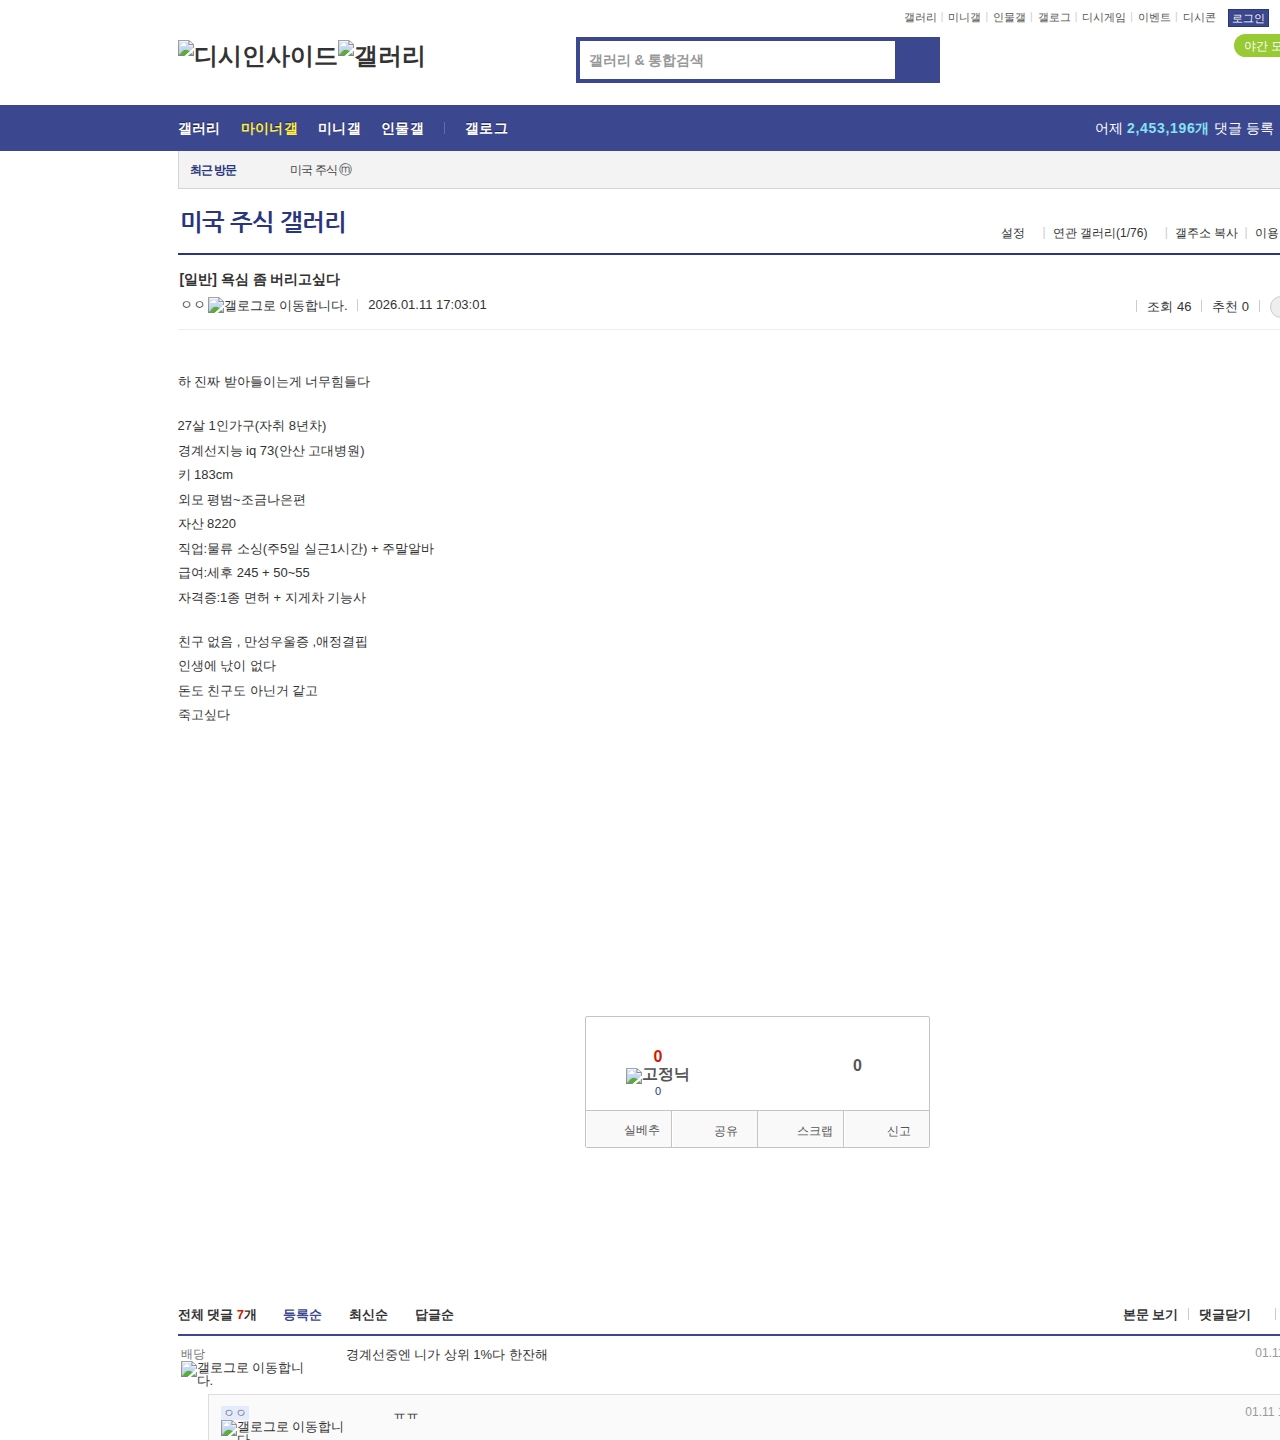Screen dimensions: 1280x1440
Task: Click the 고정닉 upvote icon
Action: (x=657, y=1075)
